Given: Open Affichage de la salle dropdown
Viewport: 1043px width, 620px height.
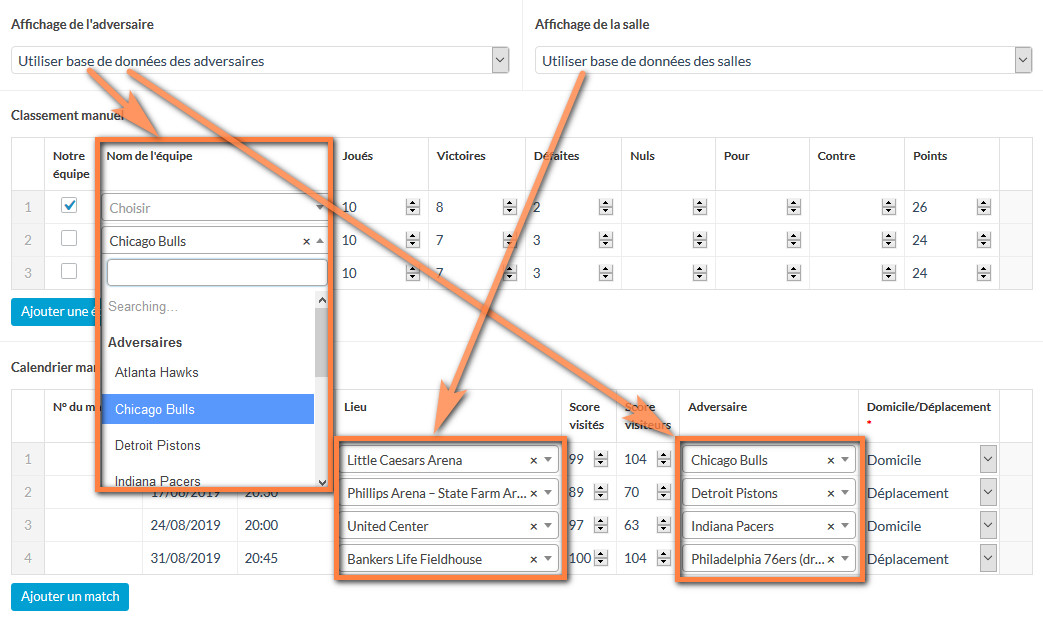Looking at the screenshot, I should point(784,61).
